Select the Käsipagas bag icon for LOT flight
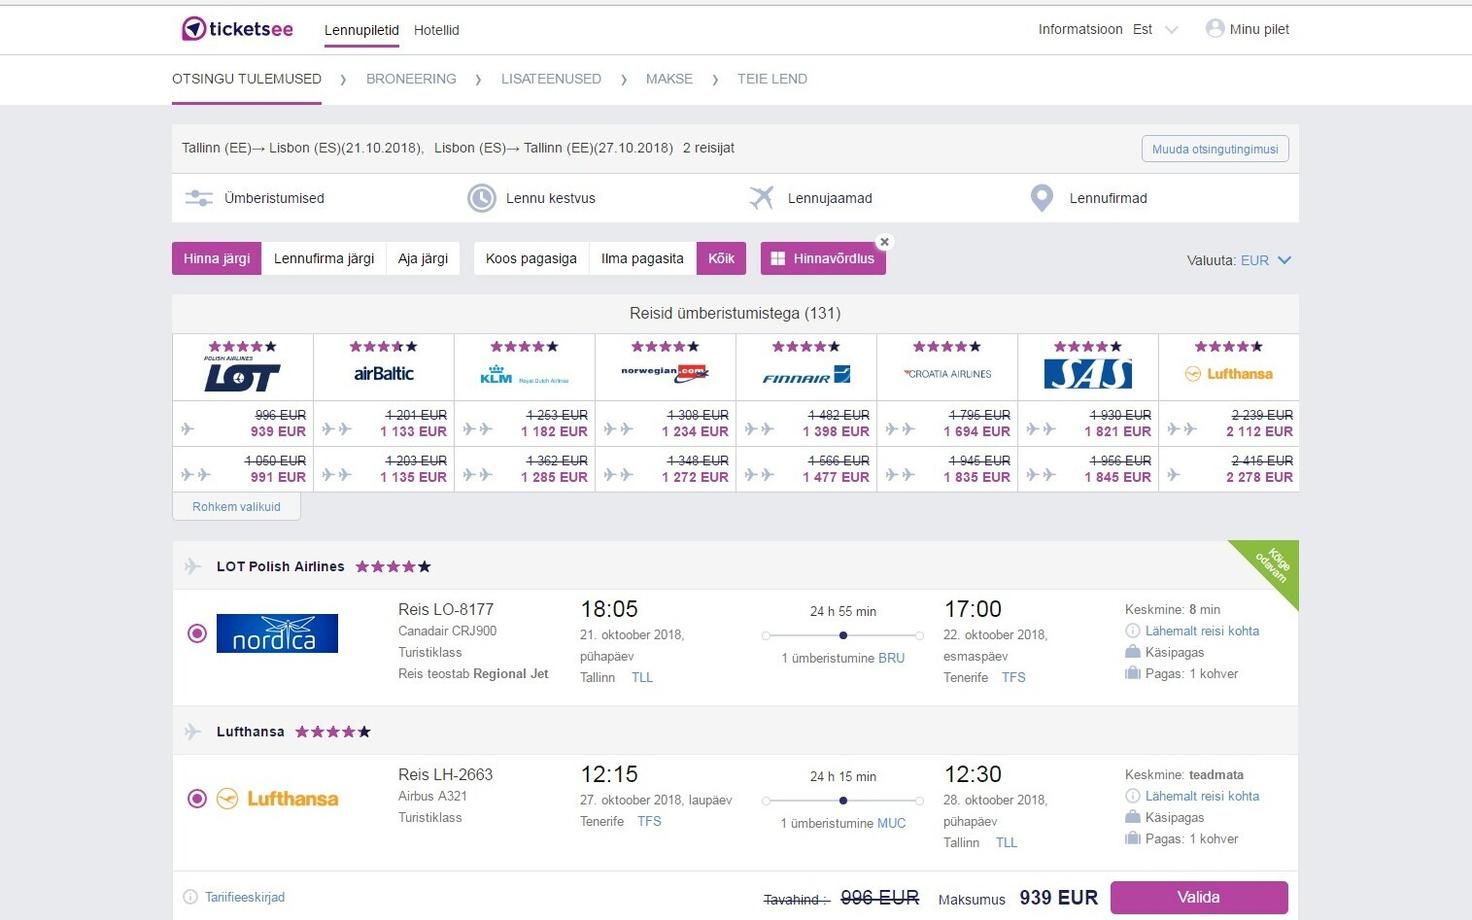Viewport: 1472px width, 920px height. pos(1132,652)
